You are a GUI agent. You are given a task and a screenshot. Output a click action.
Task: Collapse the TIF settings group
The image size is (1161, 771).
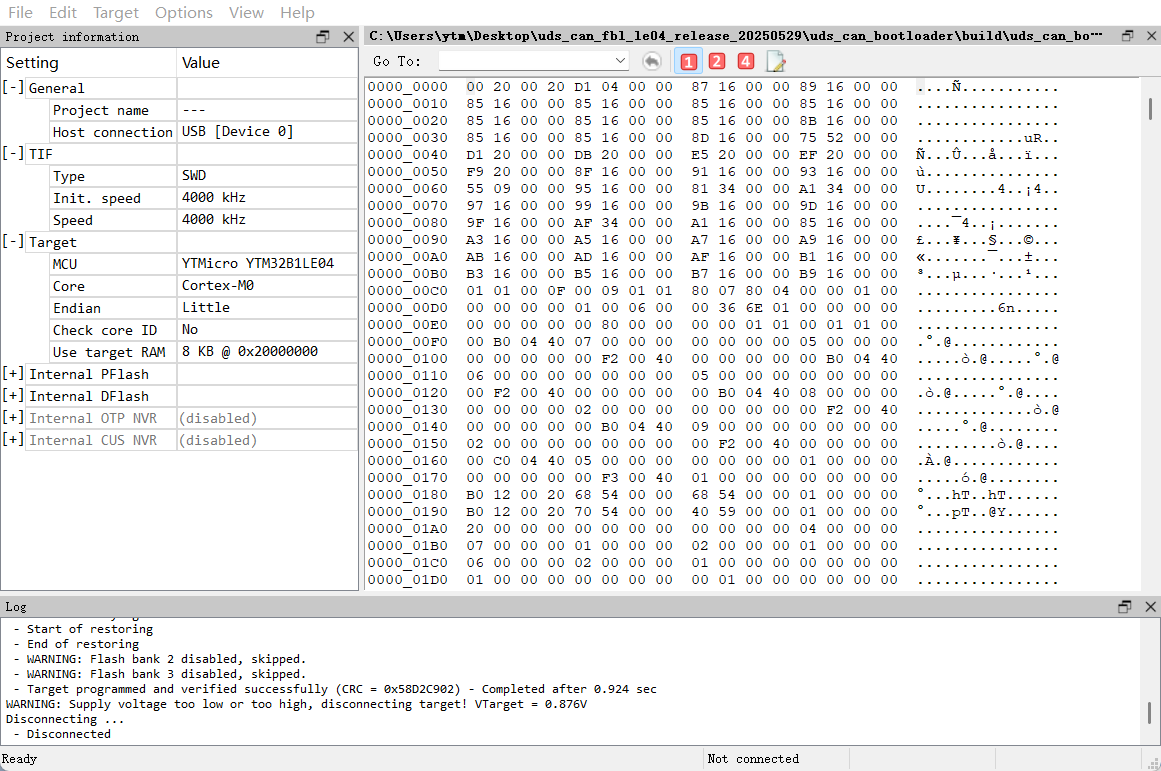coord(14,154)
